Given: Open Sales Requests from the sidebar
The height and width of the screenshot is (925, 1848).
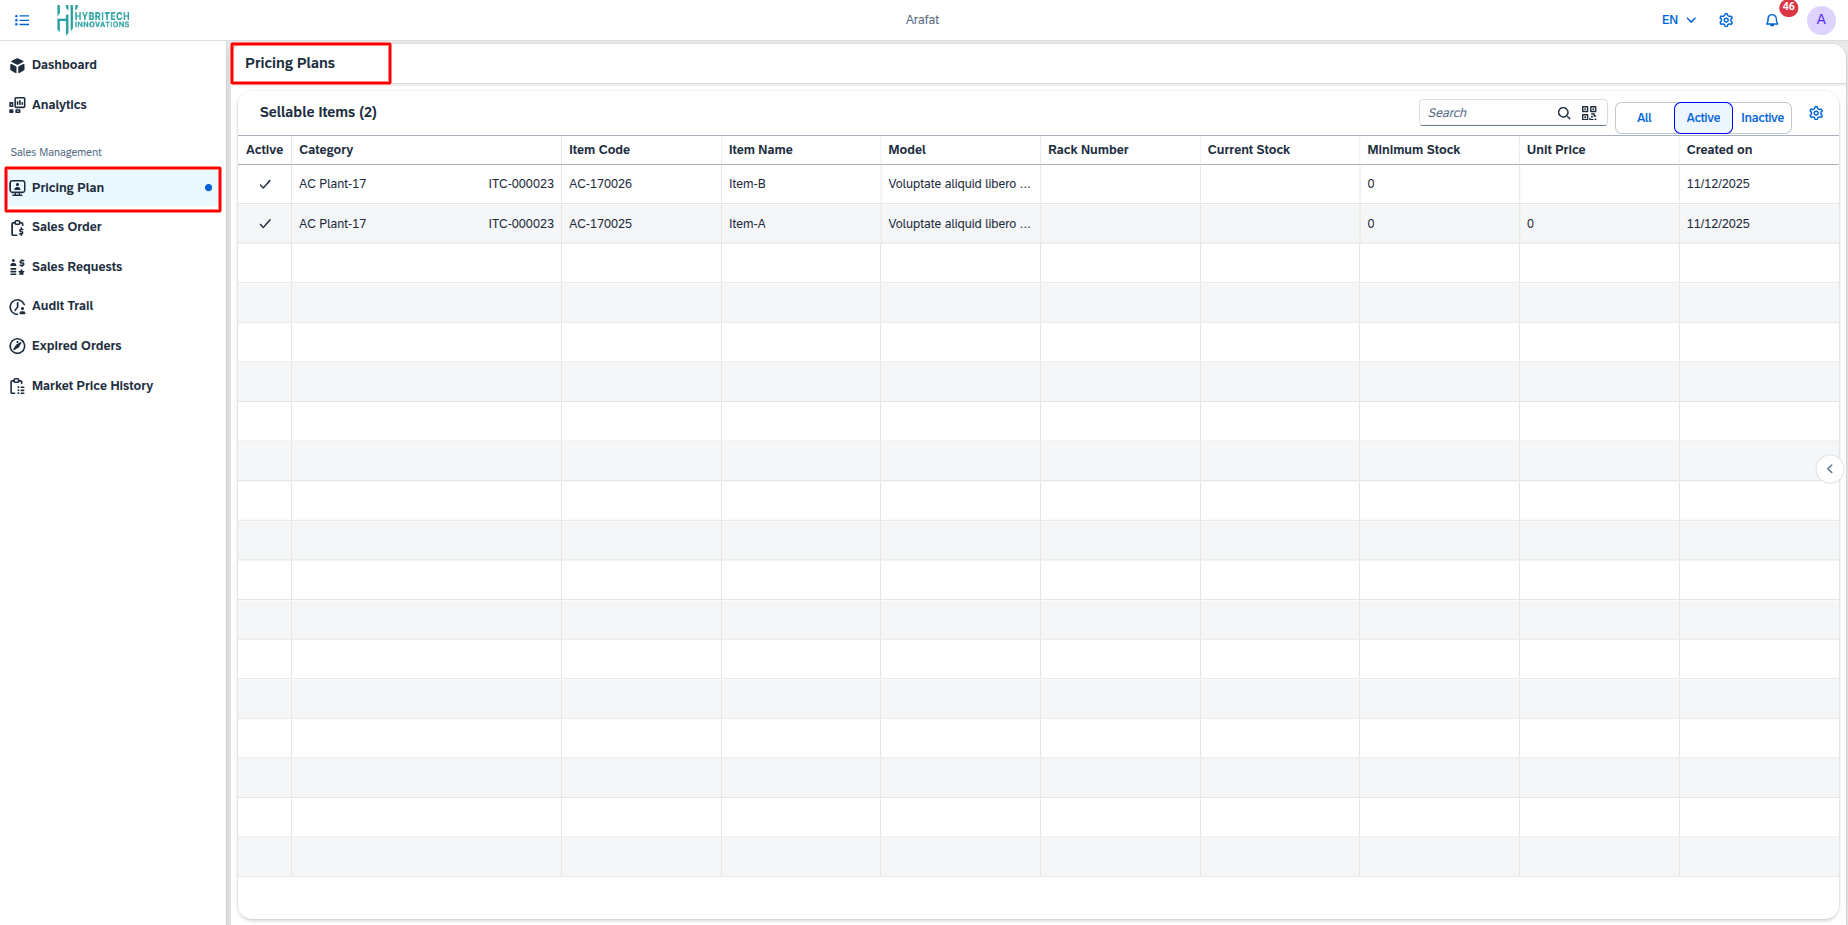Looking at the screenshot, I should [75, 266].
